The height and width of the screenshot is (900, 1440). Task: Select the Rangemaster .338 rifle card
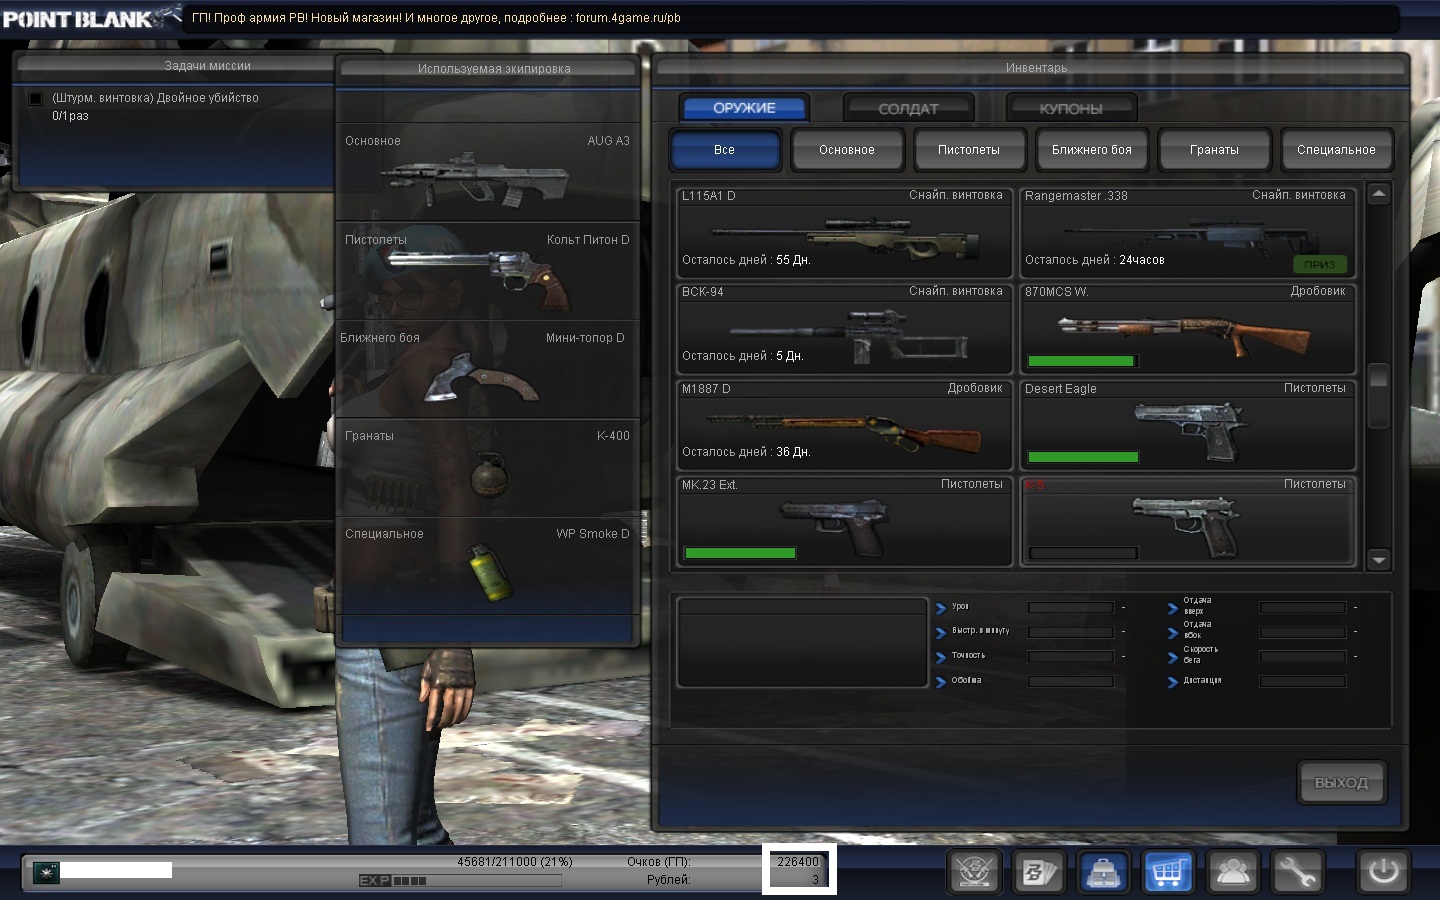[1188, 232]
